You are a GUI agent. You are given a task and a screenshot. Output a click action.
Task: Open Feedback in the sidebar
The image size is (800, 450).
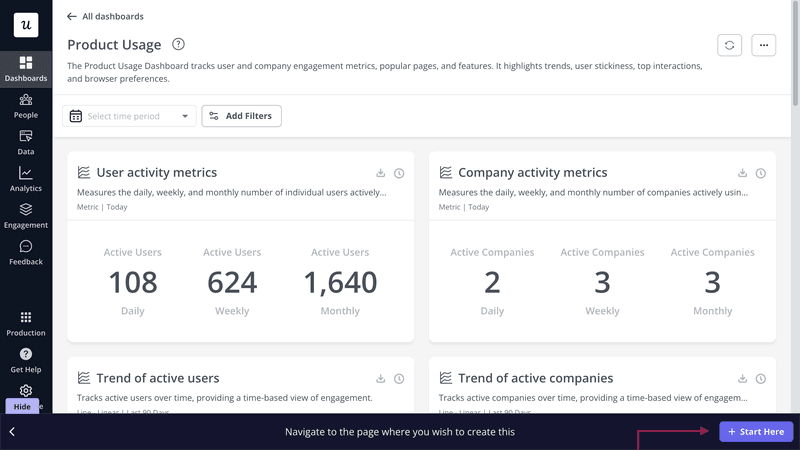[x=26, y=253]
